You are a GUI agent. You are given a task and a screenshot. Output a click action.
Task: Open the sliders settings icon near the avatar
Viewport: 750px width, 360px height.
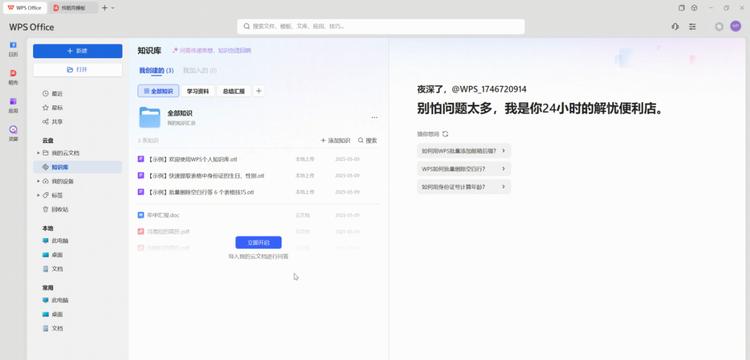pos(692,27)
